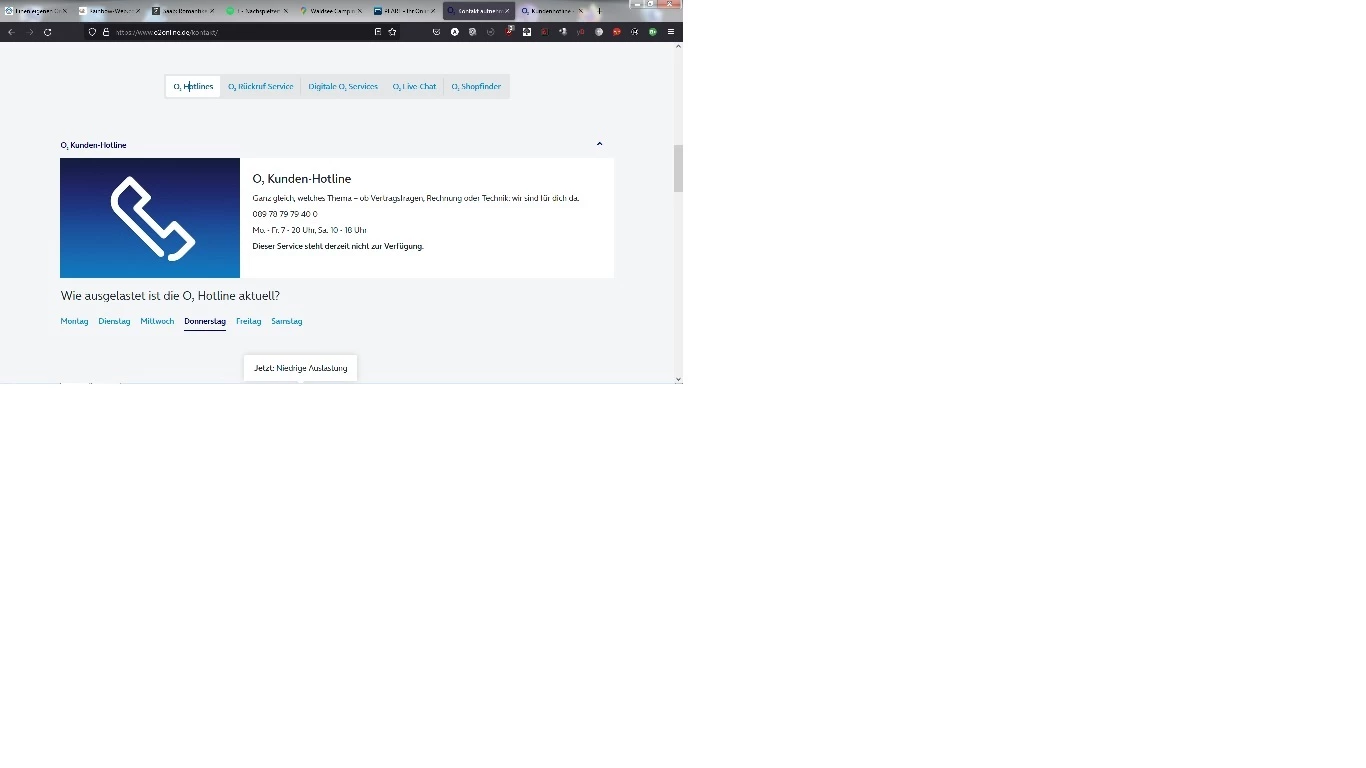Click the 'Jetzt: Niedrige Auslastung' tooltip
The image size is (1366, 768).
(x=300, y=368)
